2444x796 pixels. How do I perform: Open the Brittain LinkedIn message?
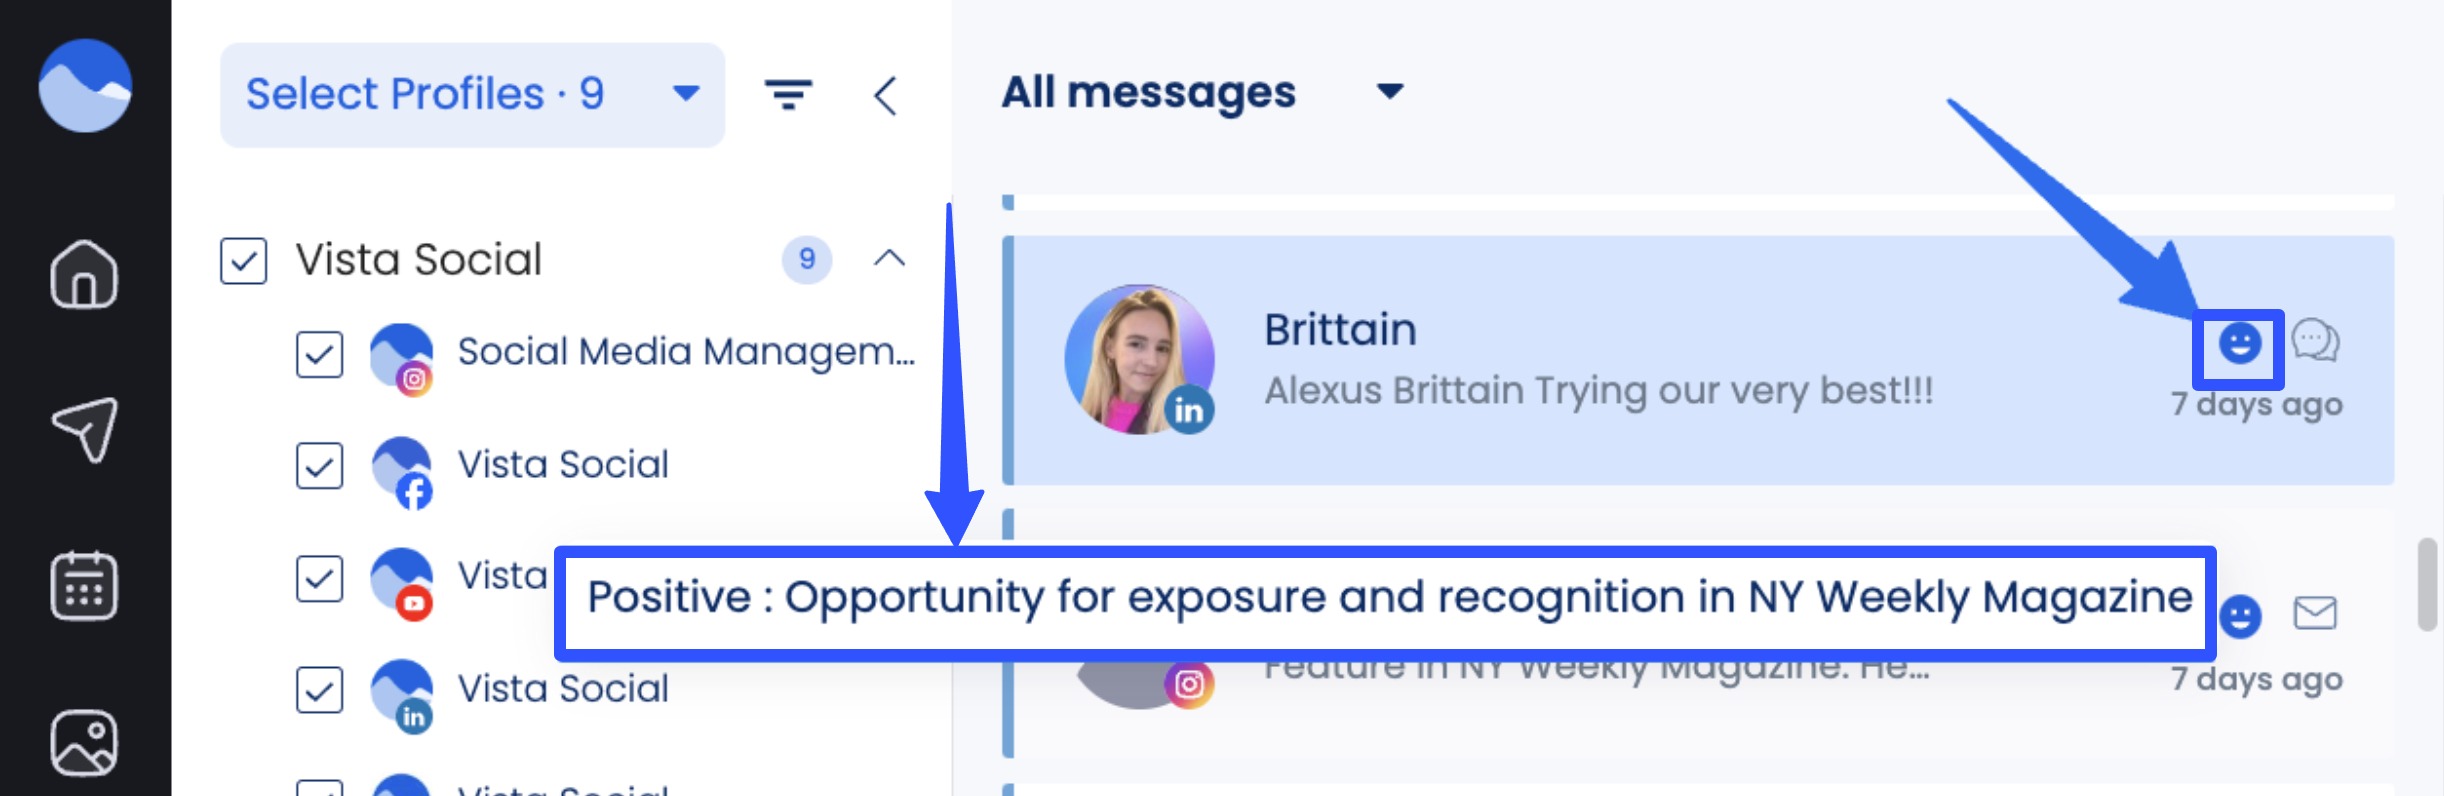pos(1698,360)
